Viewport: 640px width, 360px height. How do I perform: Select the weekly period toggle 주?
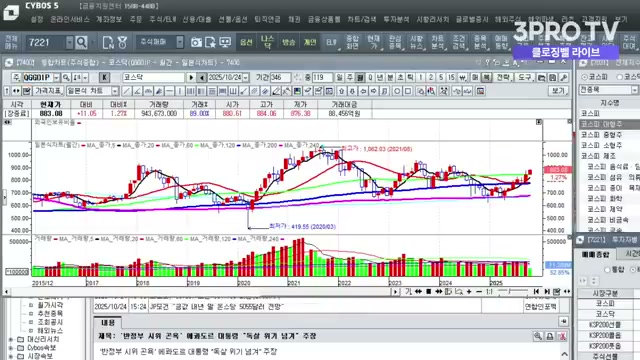coord(350,78)
